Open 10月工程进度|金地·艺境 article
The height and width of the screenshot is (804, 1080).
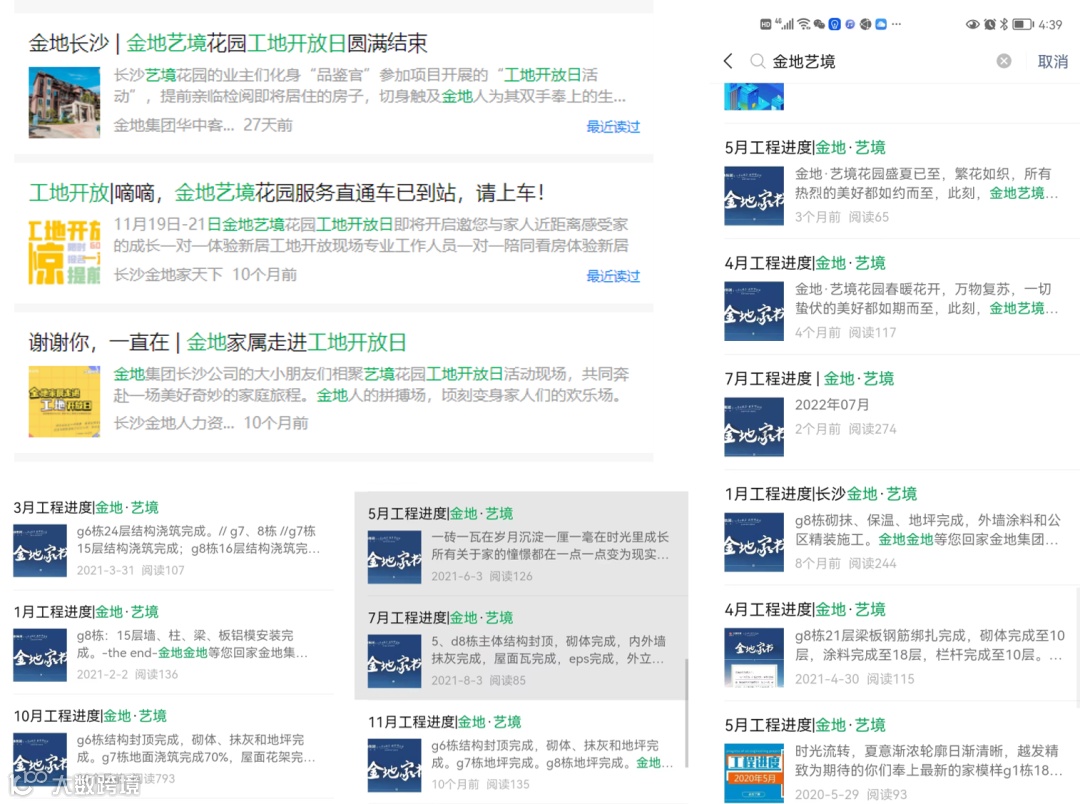pyautogui.click(x=90, y=715)
